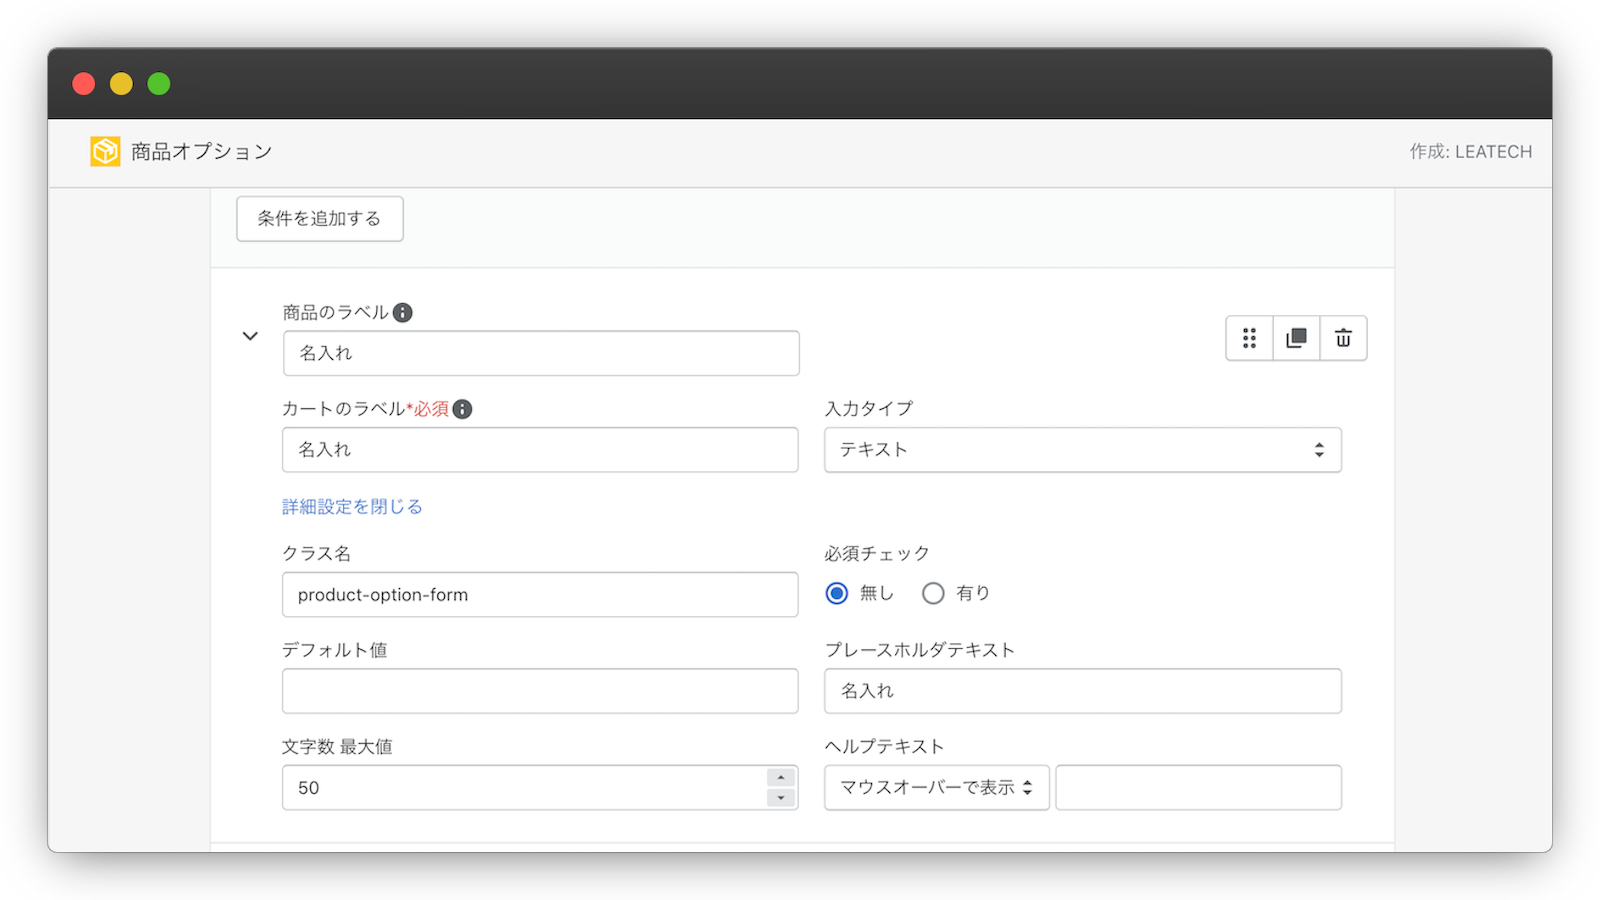Screen dimensions: 1600x900
Task: Click the empty ヘルプテキスト text input
Action: [1199, 788]
